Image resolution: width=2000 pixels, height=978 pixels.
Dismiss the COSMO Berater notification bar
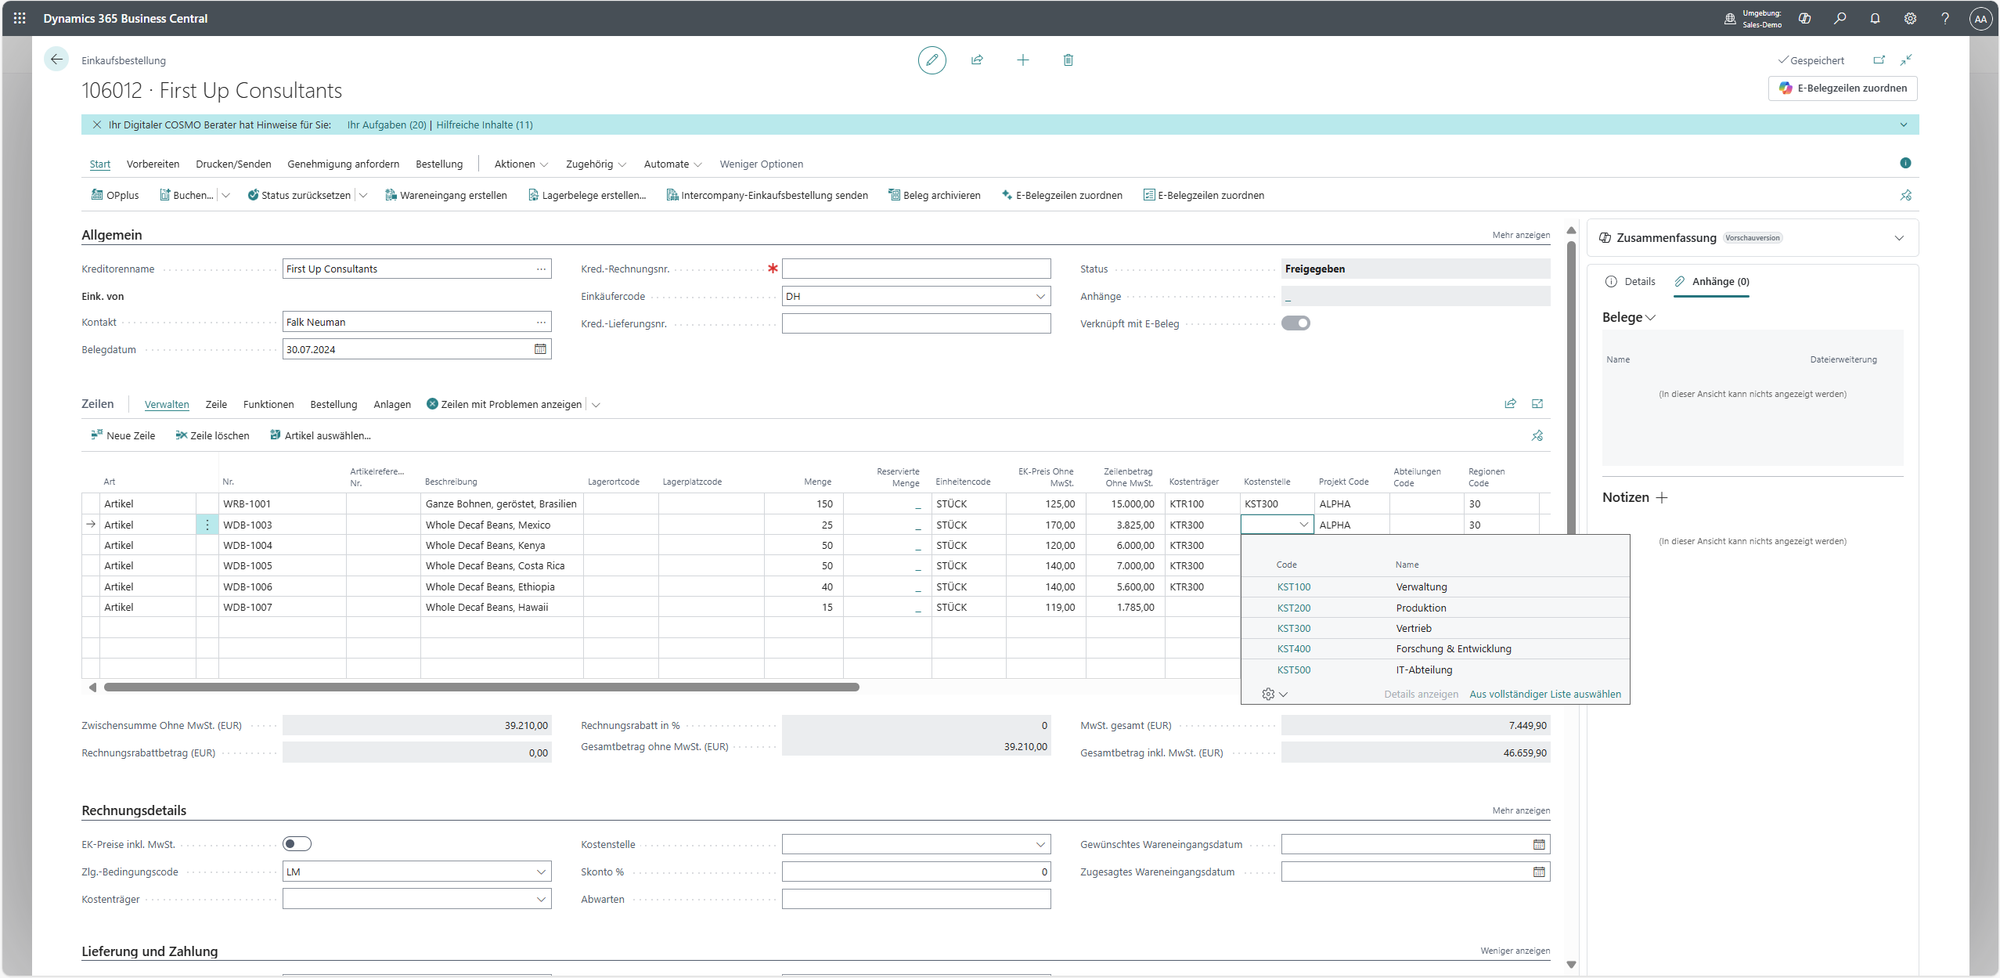coord(97,125)
